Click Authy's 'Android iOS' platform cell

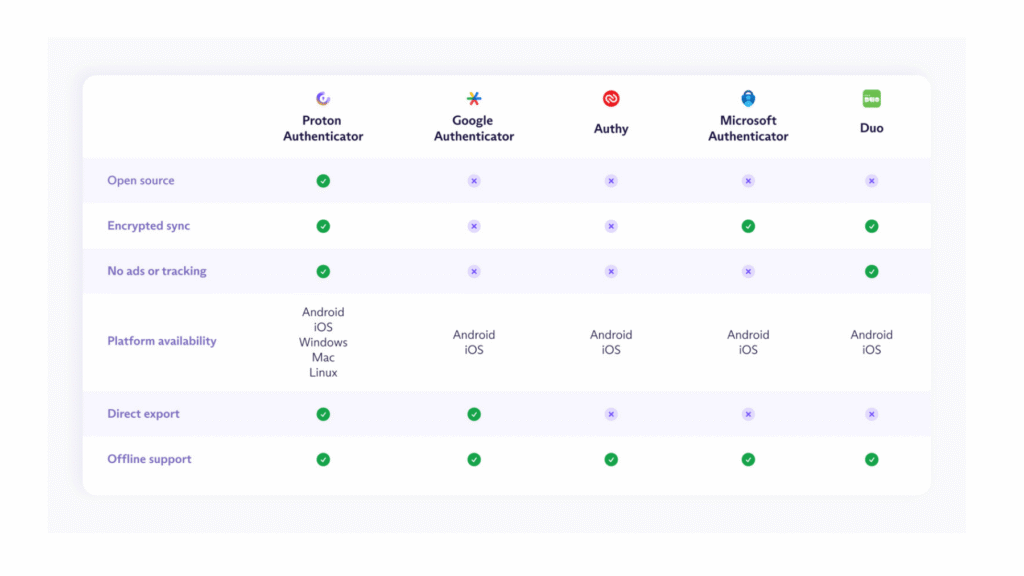[x=611, y=342]
